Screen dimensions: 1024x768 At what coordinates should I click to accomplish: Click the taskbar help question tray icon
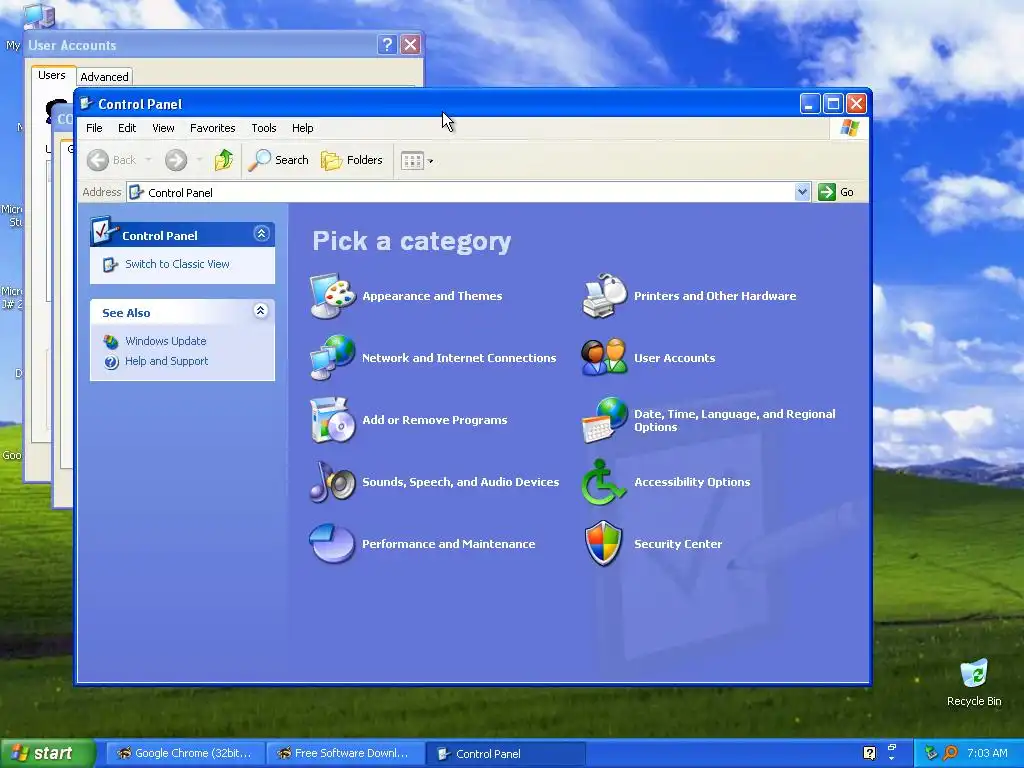point(869,753)
